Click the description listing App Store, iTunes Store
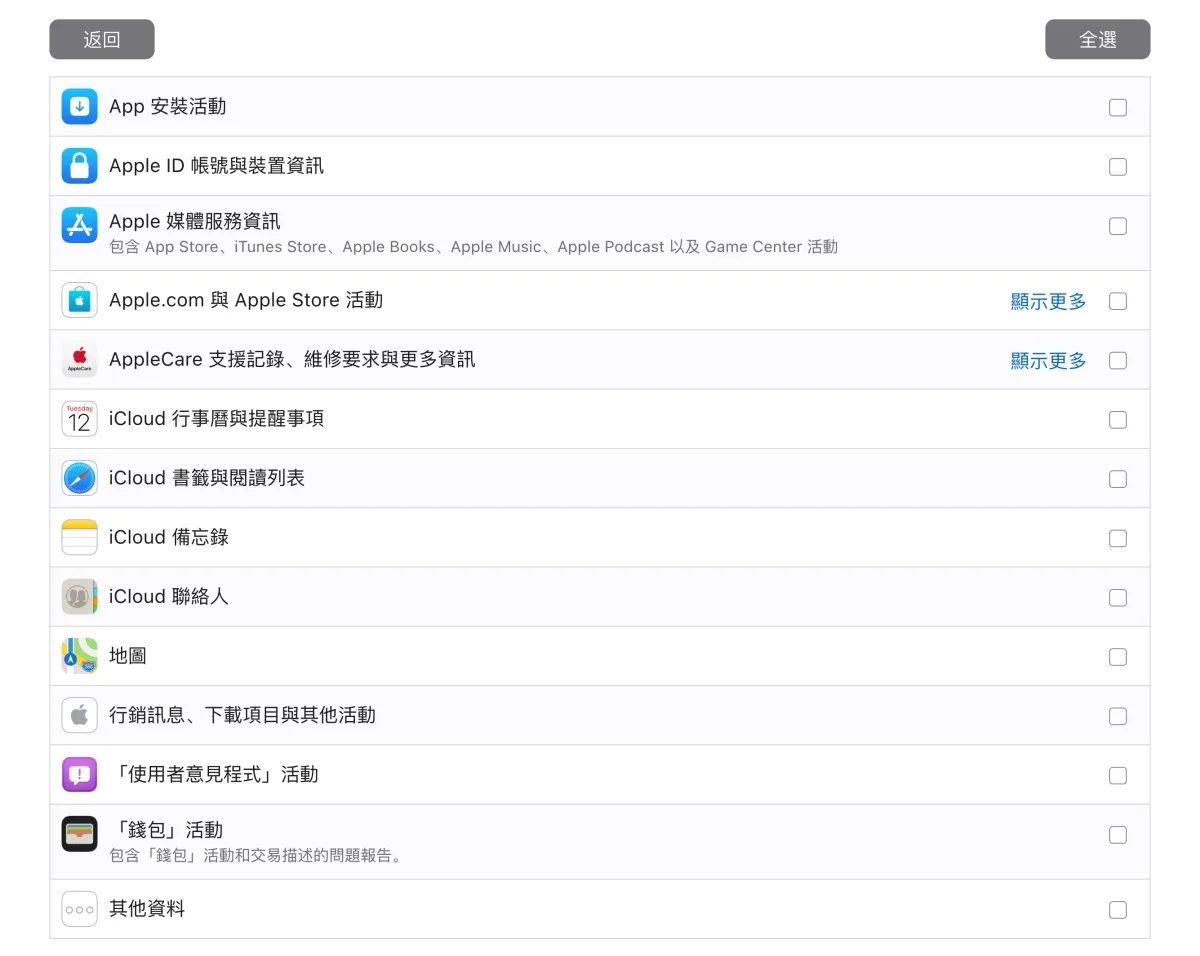 [473, 247]
